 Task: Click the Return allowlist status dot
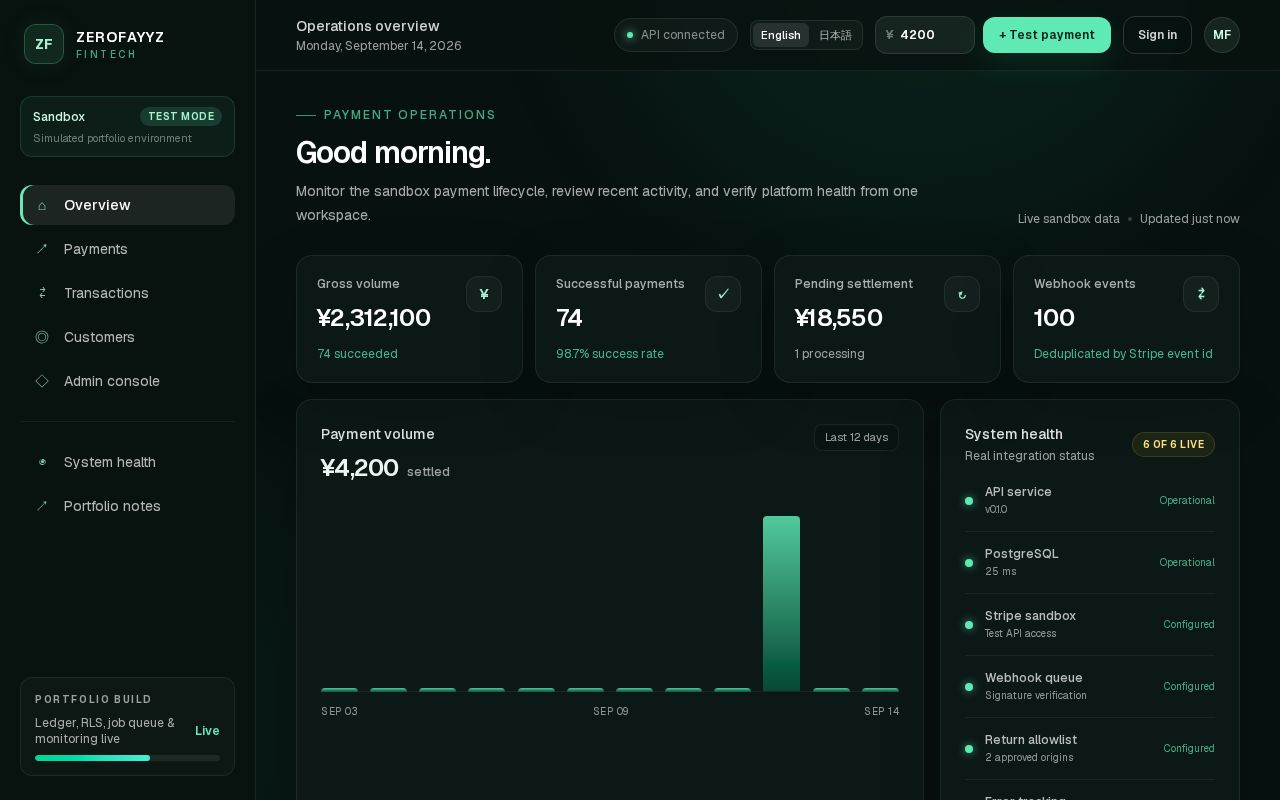click(969, 749)
